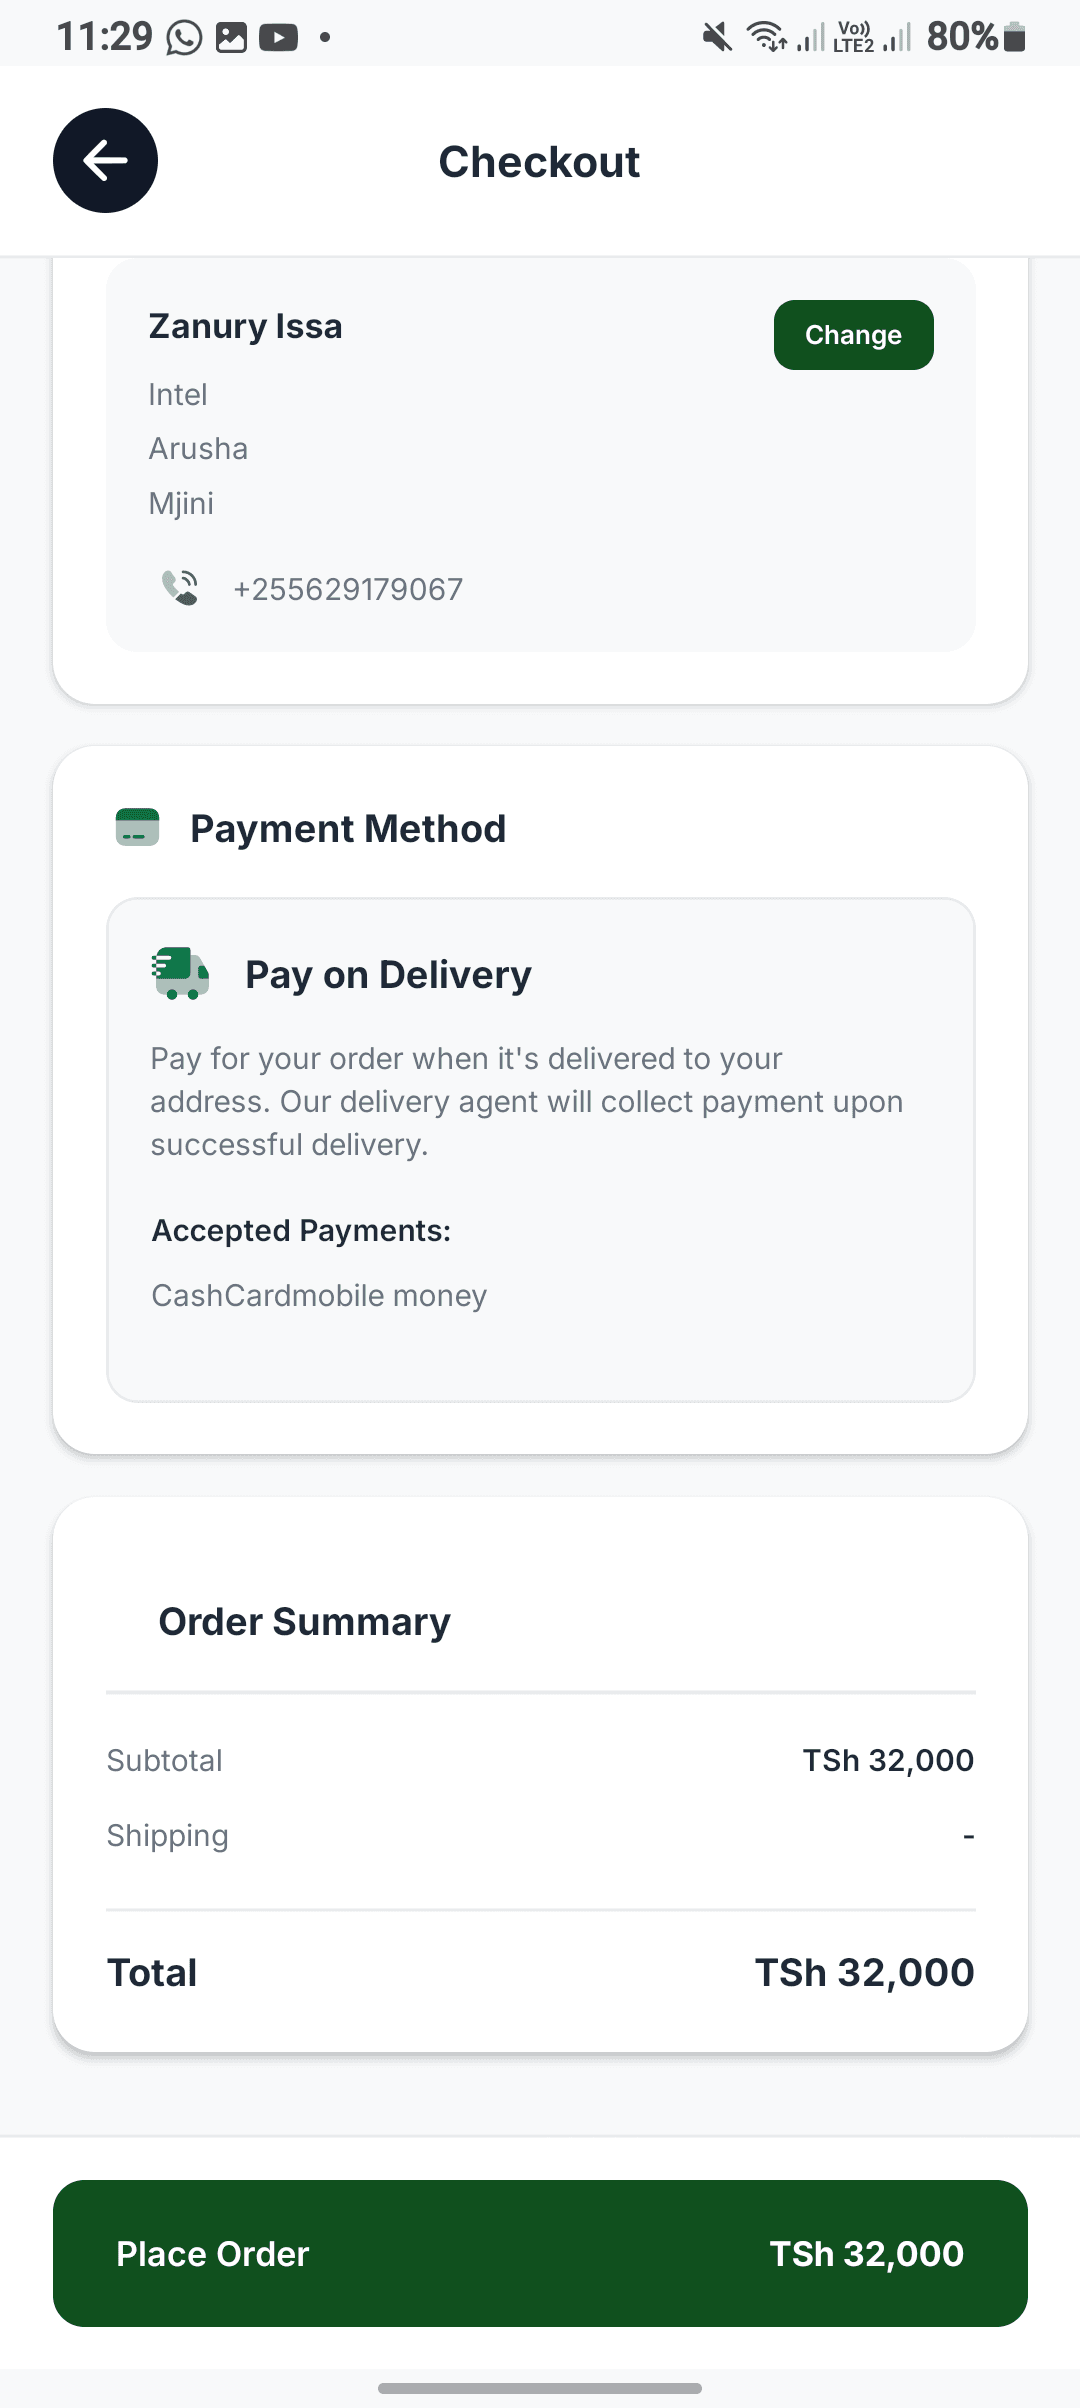Tap the Wi-Fi status icon

click(767, 38)
